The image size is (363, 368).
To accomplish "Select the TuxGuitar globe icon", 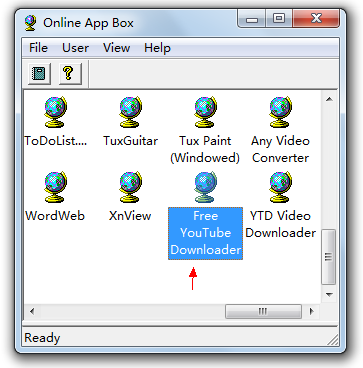I will tap(130, 112).
